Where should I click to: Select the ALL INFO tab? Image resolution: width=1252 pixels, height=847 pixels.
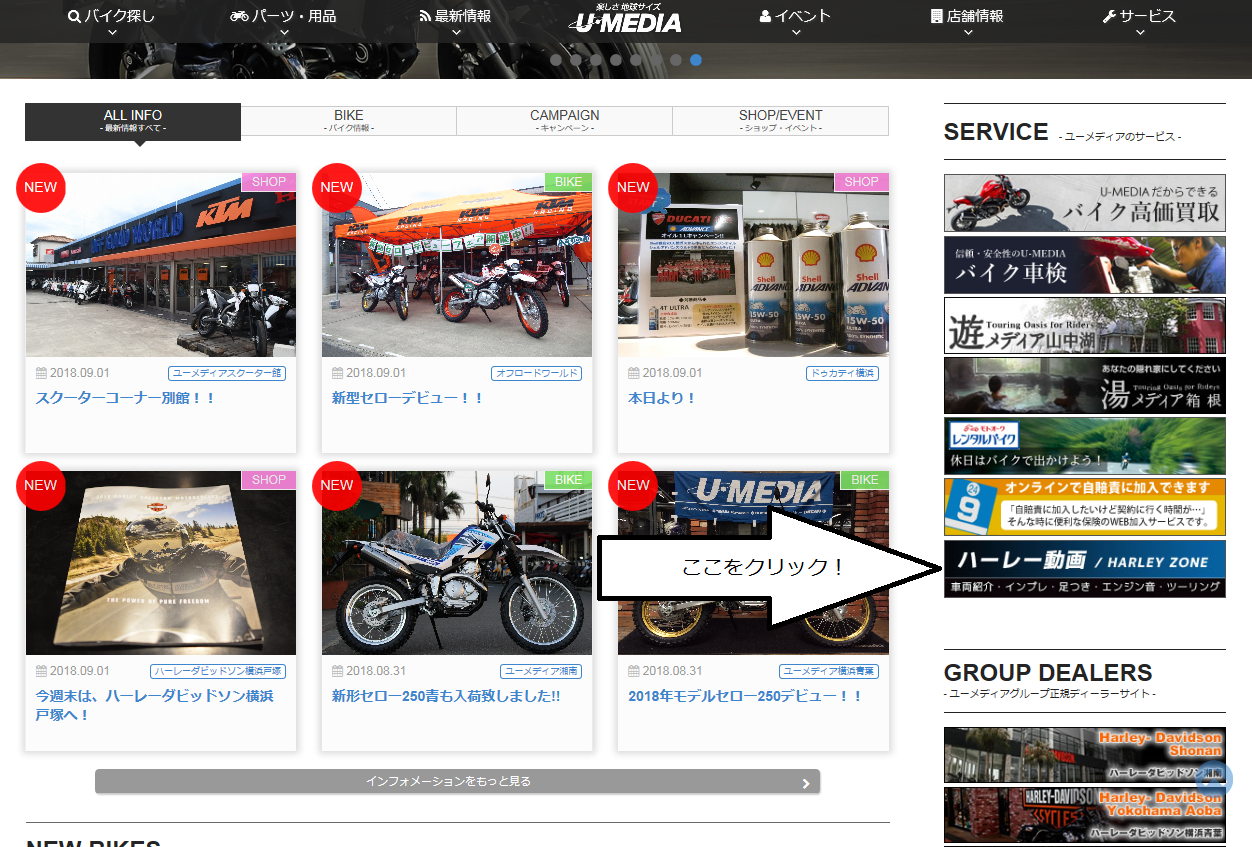coord(133,121)
